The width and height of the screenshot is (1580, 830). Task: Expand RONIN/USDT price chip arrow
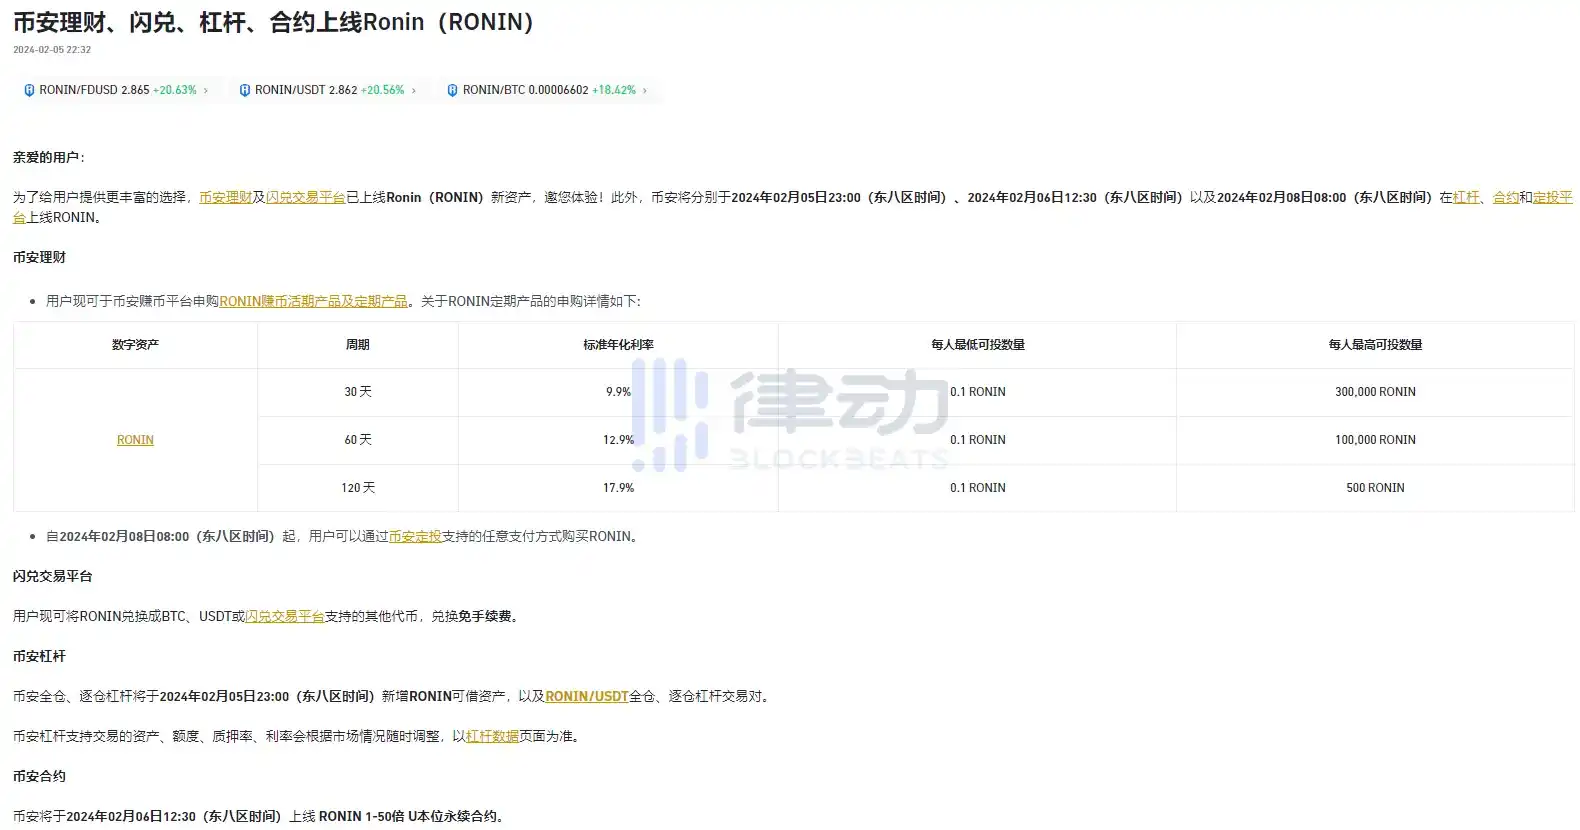414,90
